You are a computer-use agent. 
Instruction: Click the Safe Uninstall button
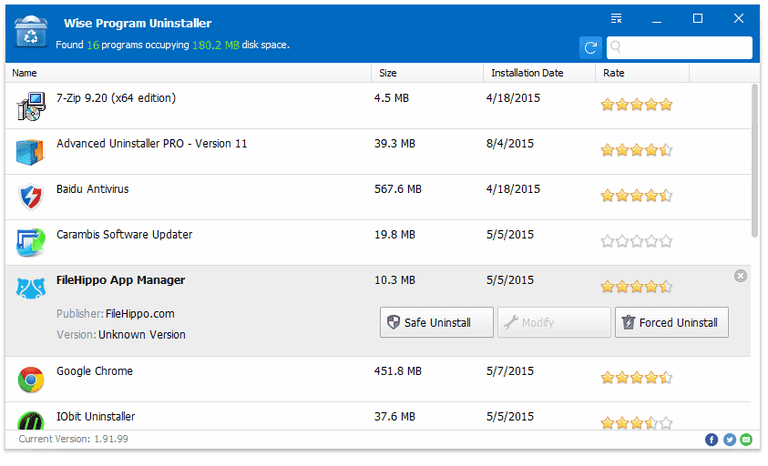click(x=437, y=323)
